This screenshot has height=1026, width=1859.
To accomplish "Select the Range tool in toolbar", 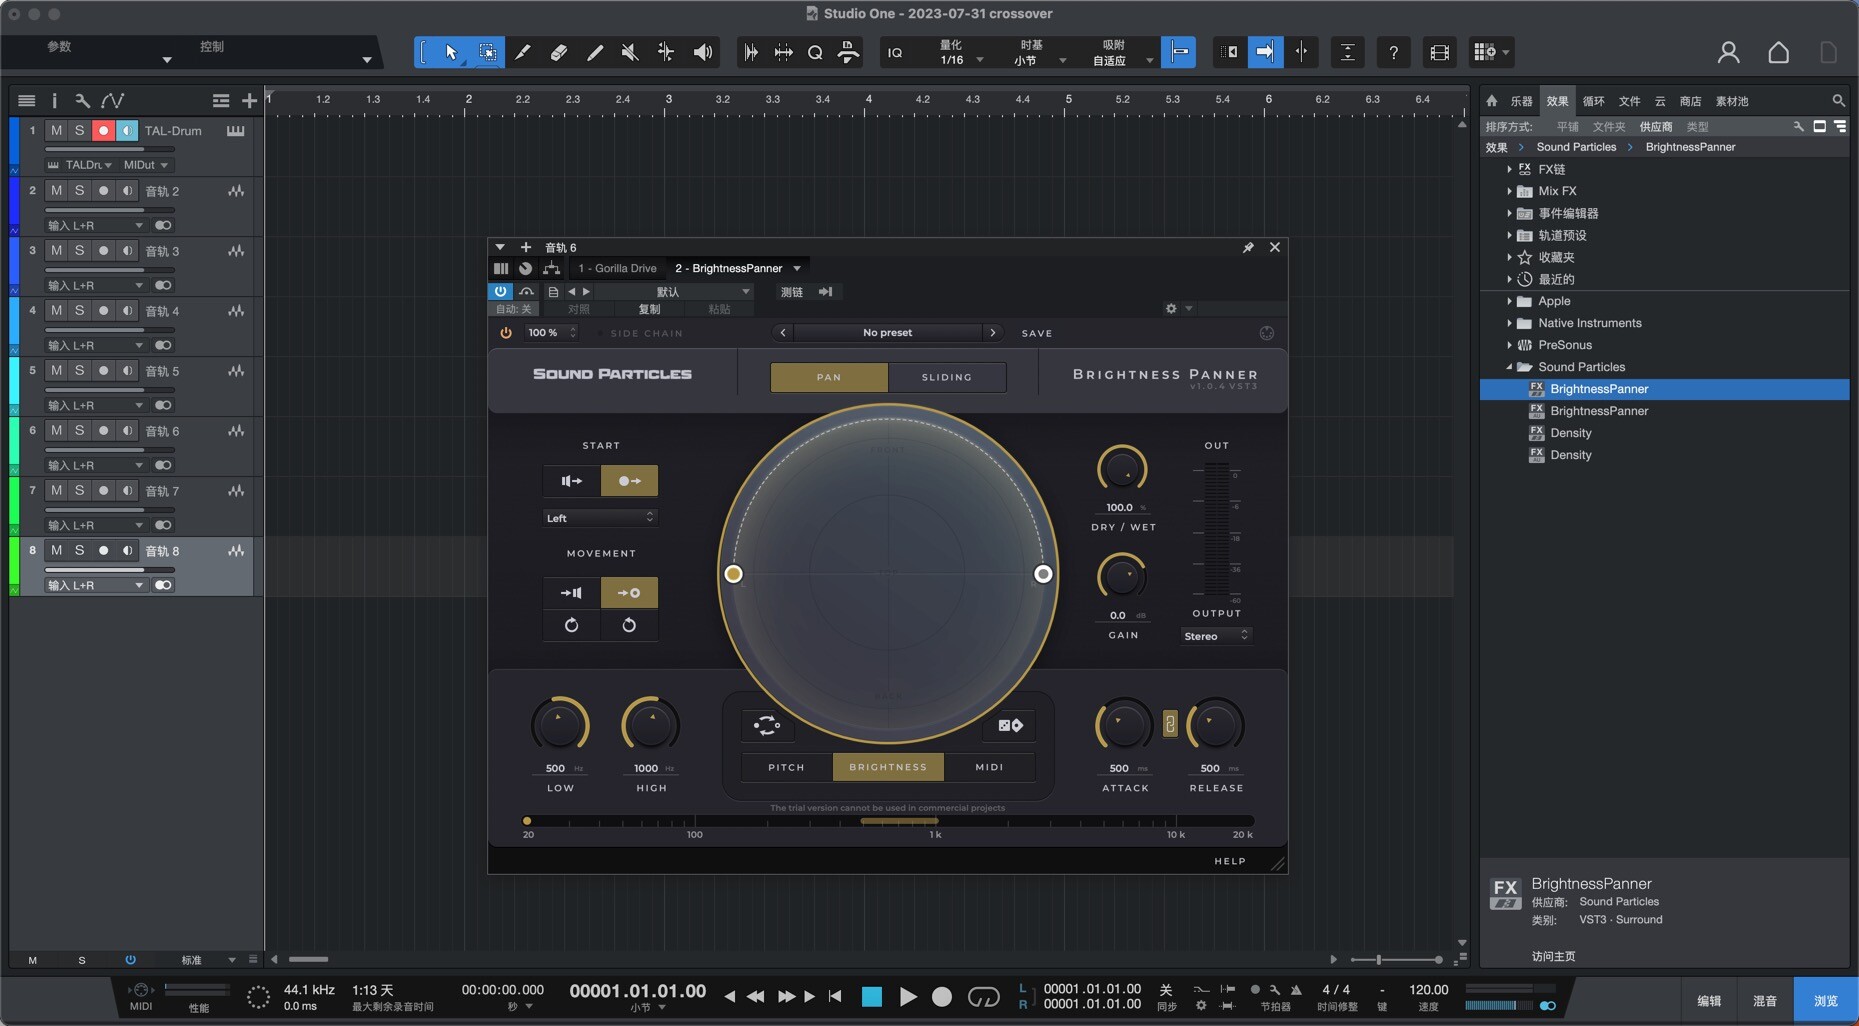I will 487,52.
